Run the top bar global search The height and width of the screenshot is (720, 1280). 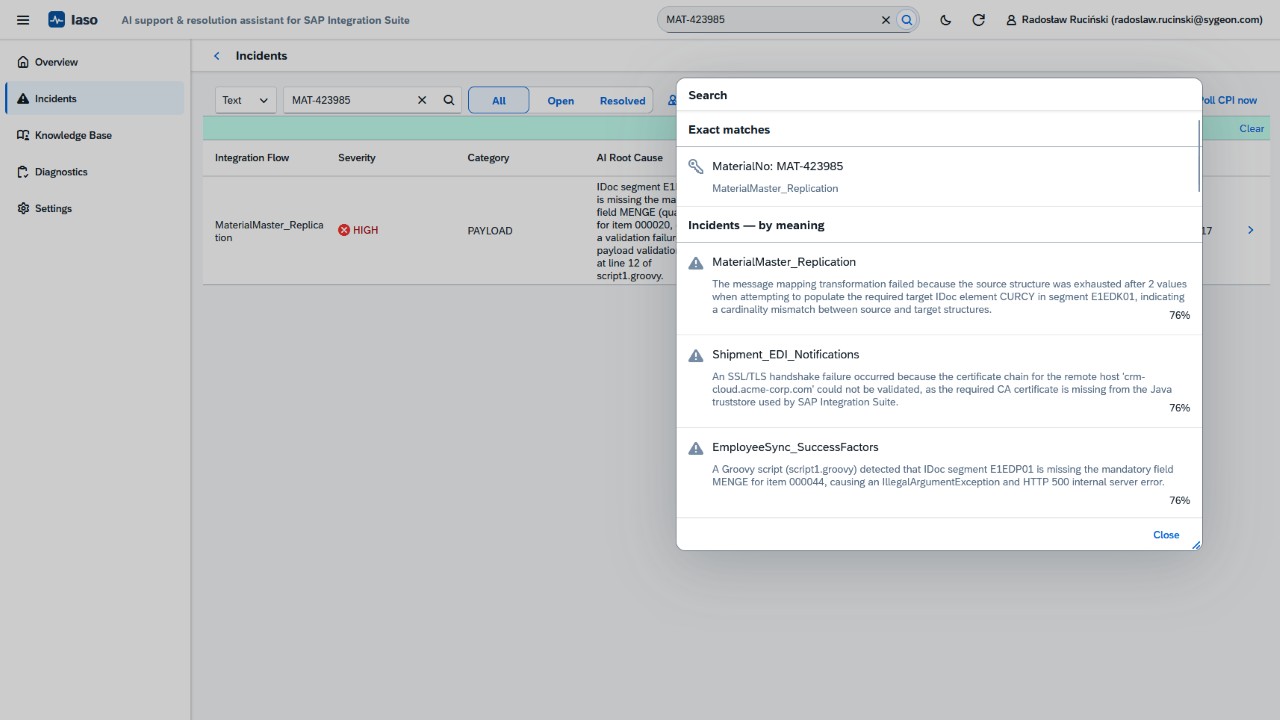click(906, 20)
